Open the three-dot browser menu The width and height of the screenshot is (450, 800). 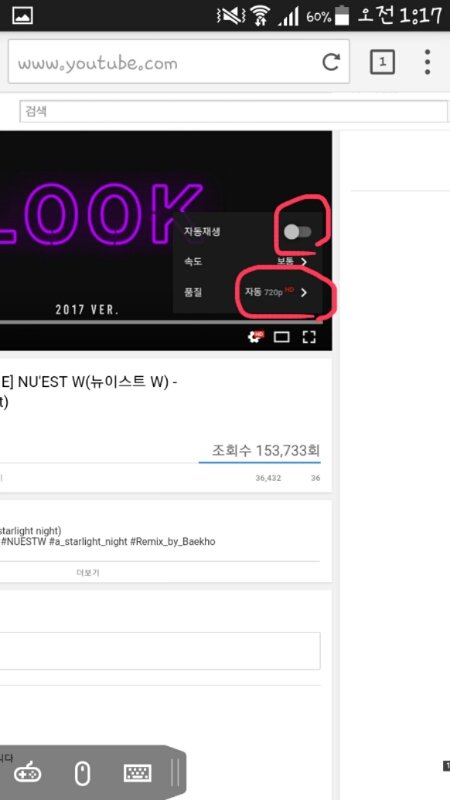427,62
